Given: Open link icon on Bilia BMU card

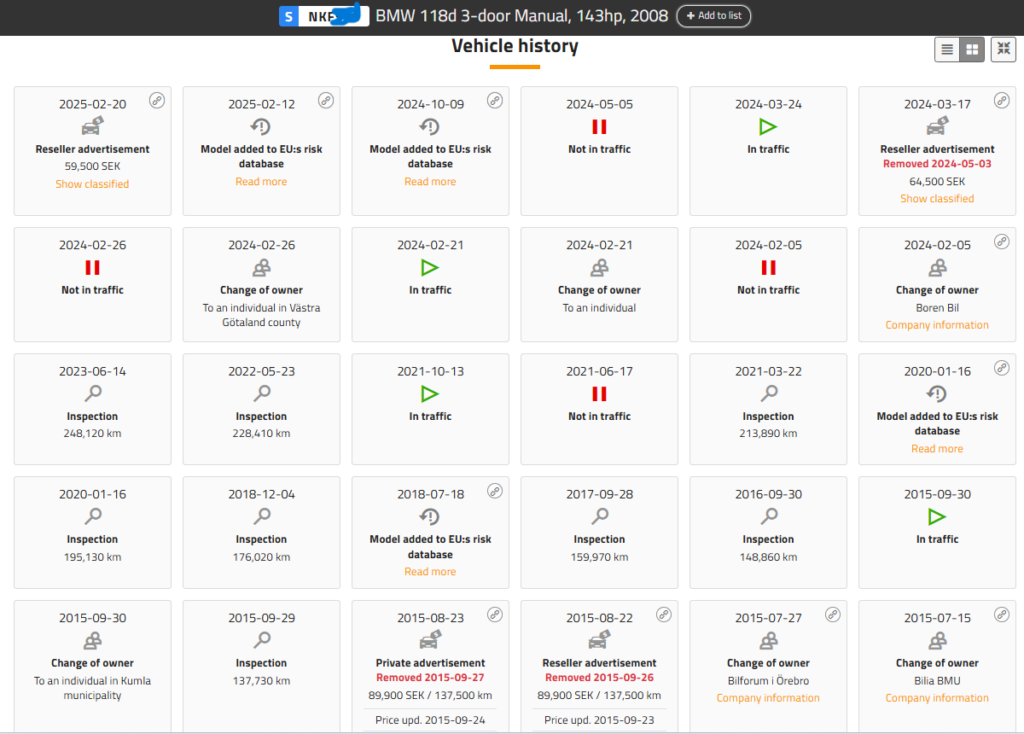Looking at the screenshot, I should click(1002, 614).
